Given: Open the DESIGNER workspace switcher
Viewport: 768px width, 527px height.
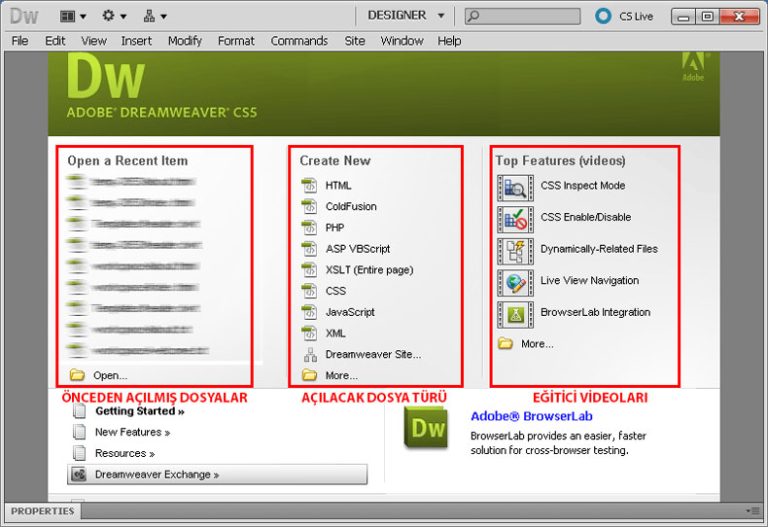Looking at the screenshot, I should (406, 16).
